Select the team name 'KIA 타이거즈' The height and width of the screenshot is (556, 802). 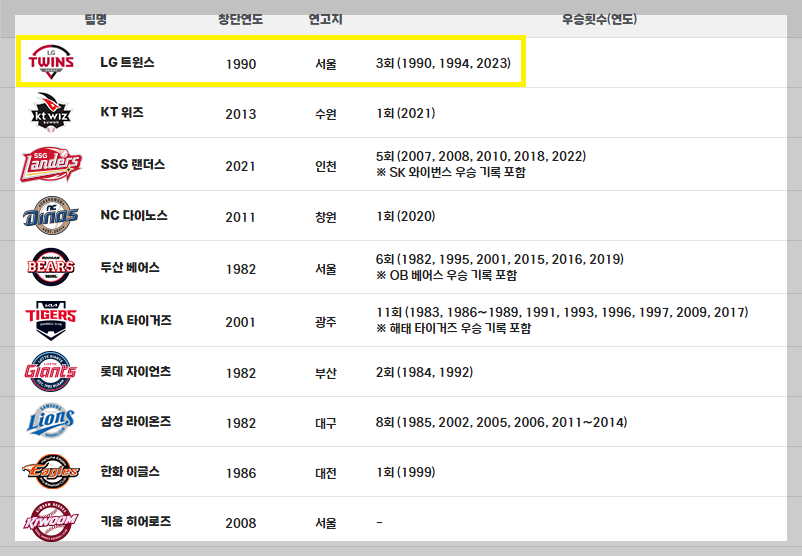point(136,320)
